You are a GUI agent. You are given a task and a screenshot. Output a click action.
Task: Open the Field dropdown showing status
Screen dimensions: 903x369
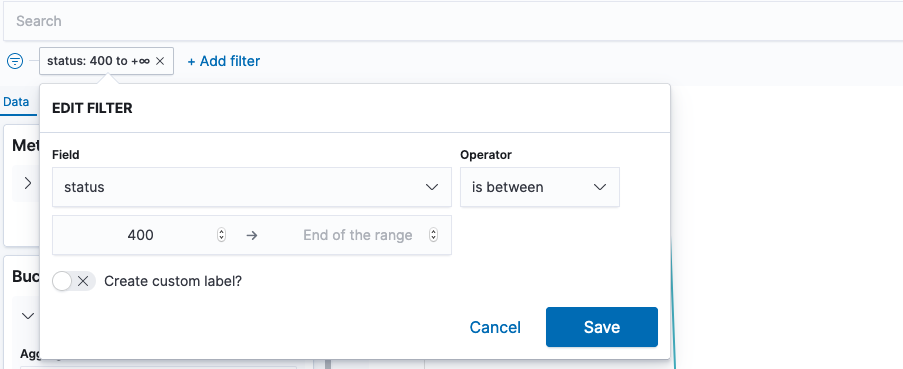pyautogui.click(x=252, y=187)
